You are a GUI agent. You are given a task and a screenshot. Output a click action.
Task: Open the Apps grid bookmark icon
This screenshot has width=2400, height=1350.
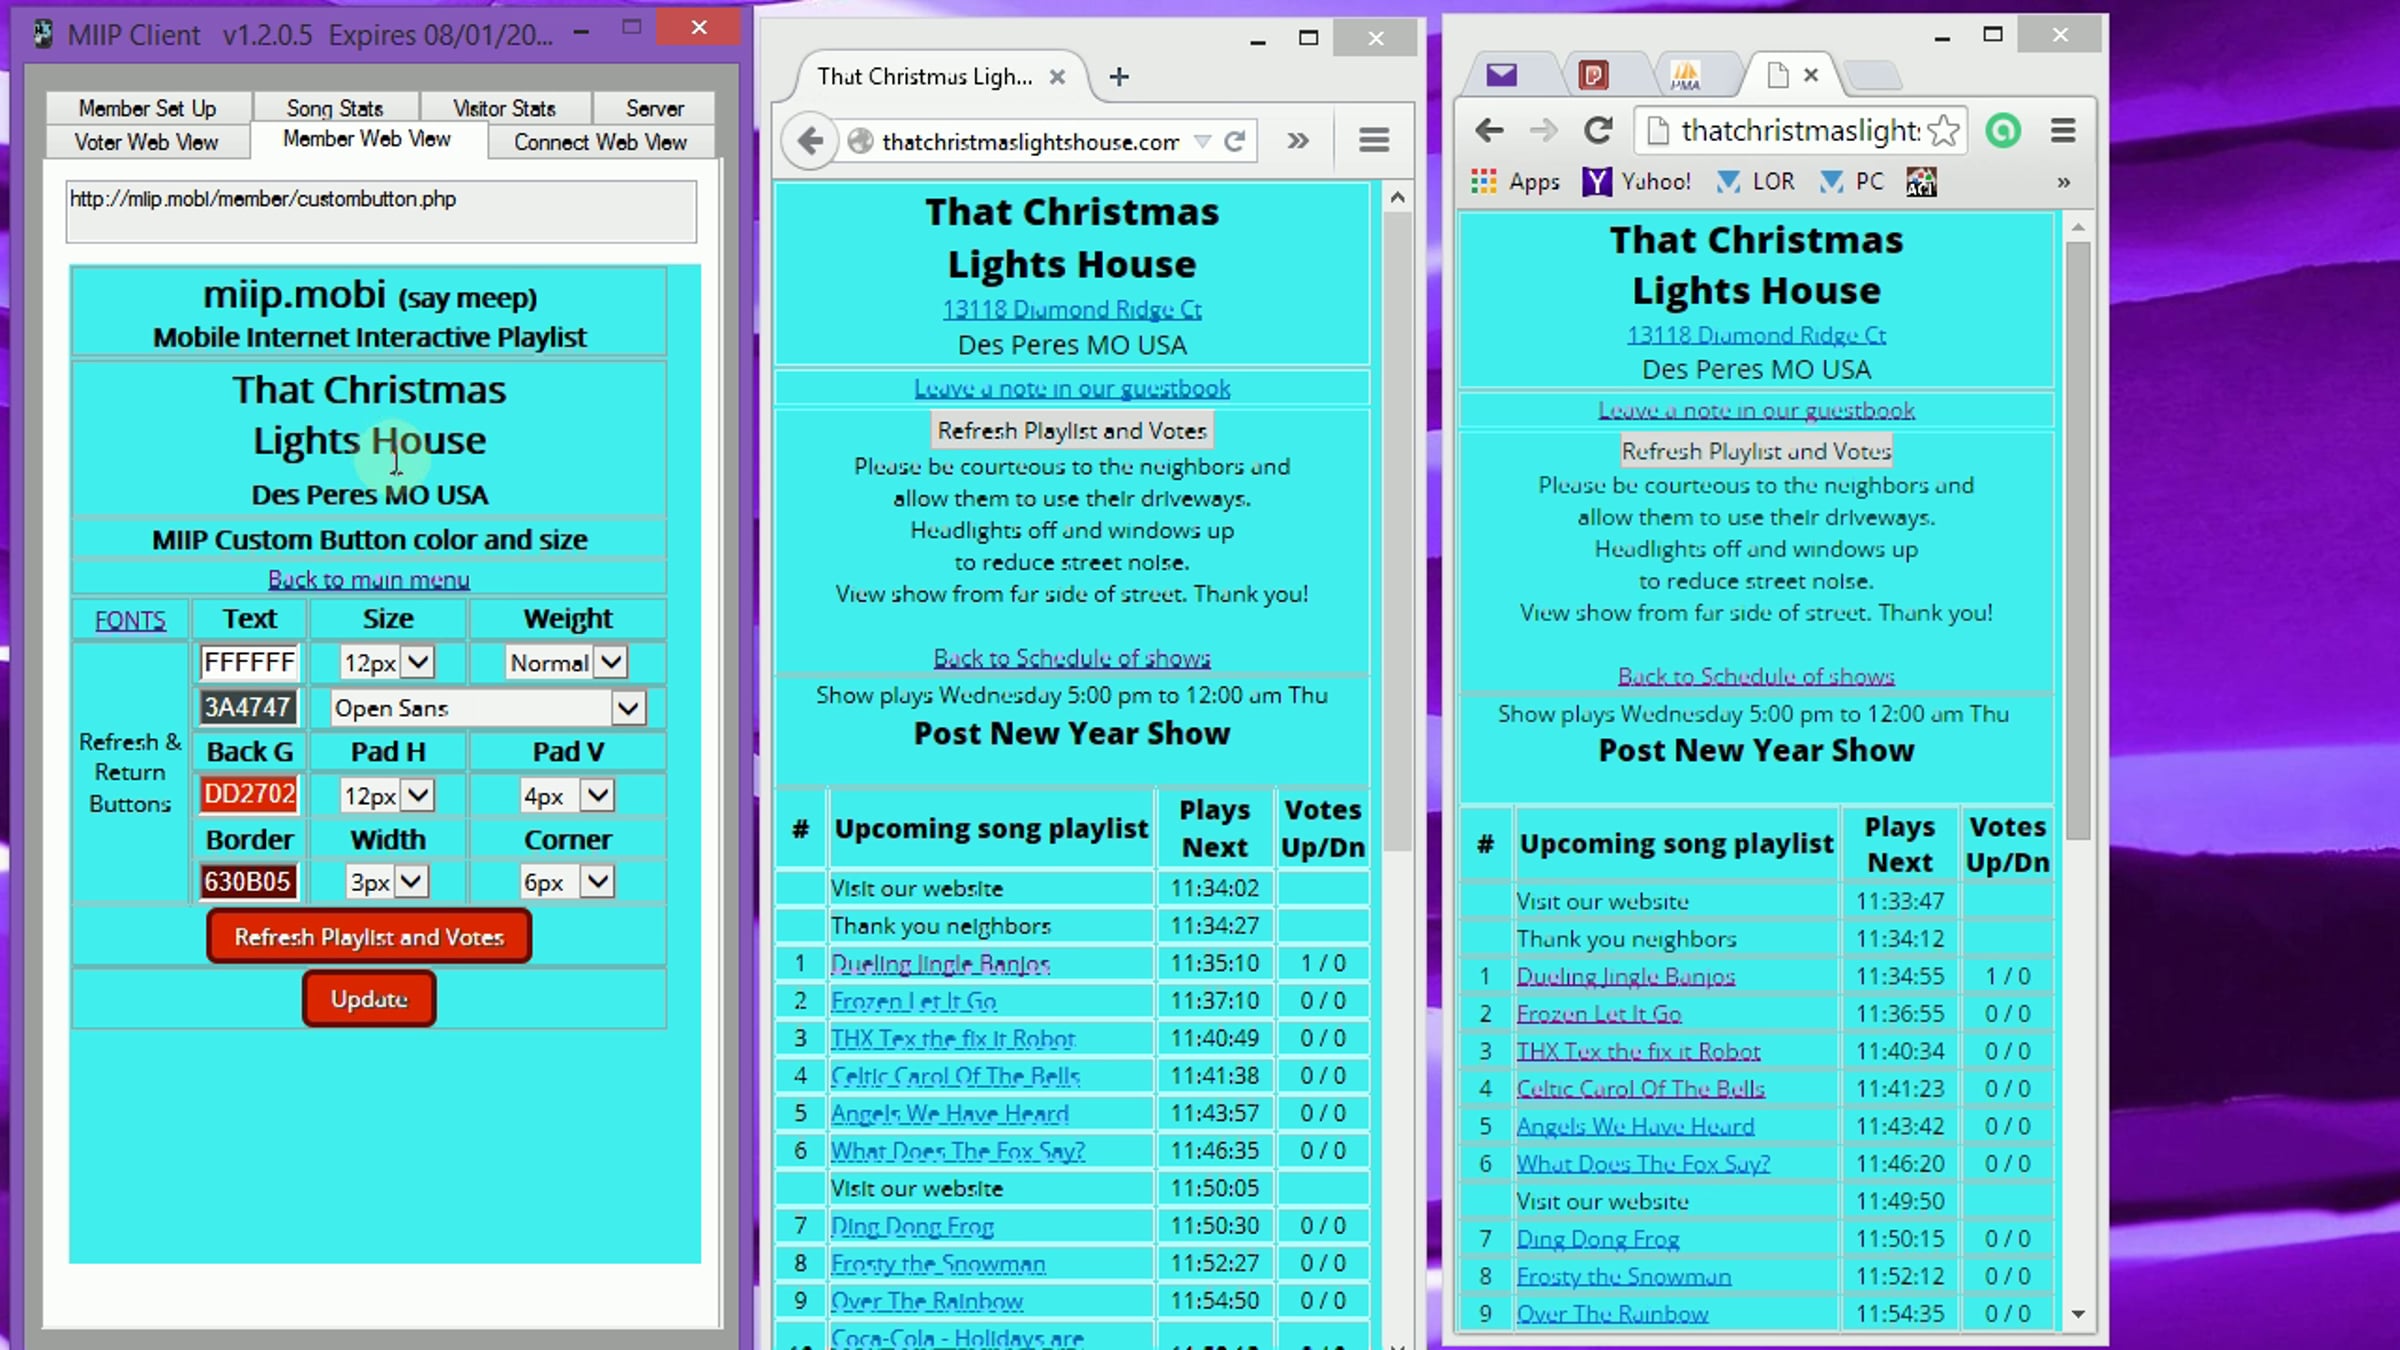coord(1484,182)
